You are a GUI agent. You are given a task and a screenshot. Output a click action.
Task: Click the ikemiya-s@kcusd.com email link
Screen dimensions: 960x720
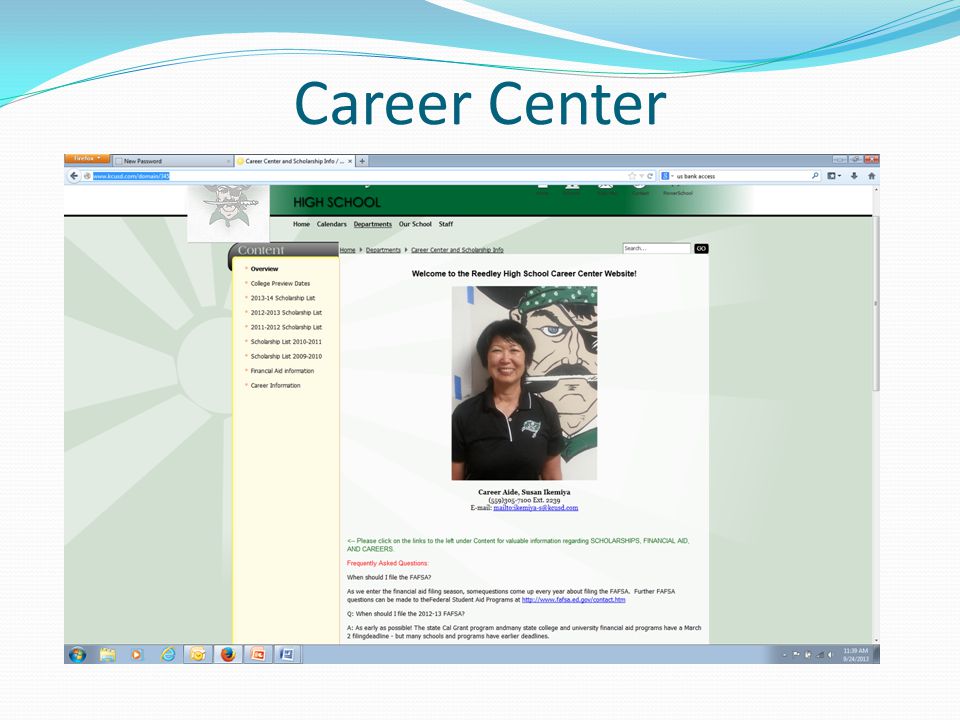(x=536, y=508)
